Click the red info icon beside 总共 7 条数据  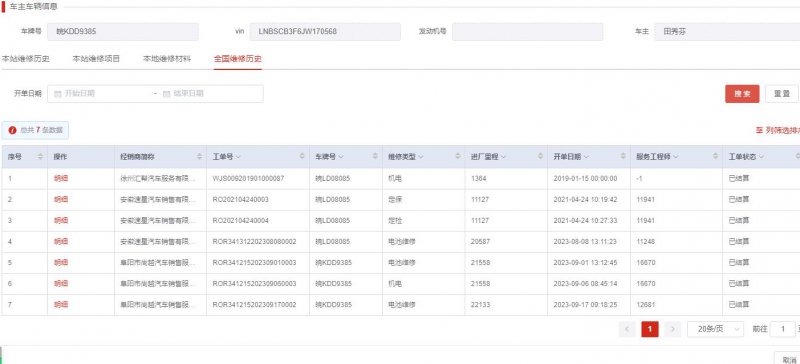tap(13, 130)
